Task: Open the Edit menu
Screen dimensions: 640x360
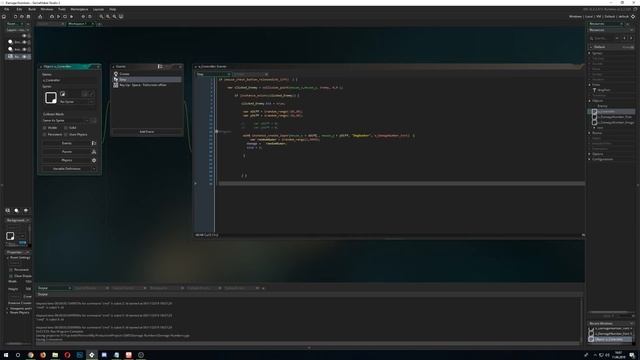Action: click(19, 9)
